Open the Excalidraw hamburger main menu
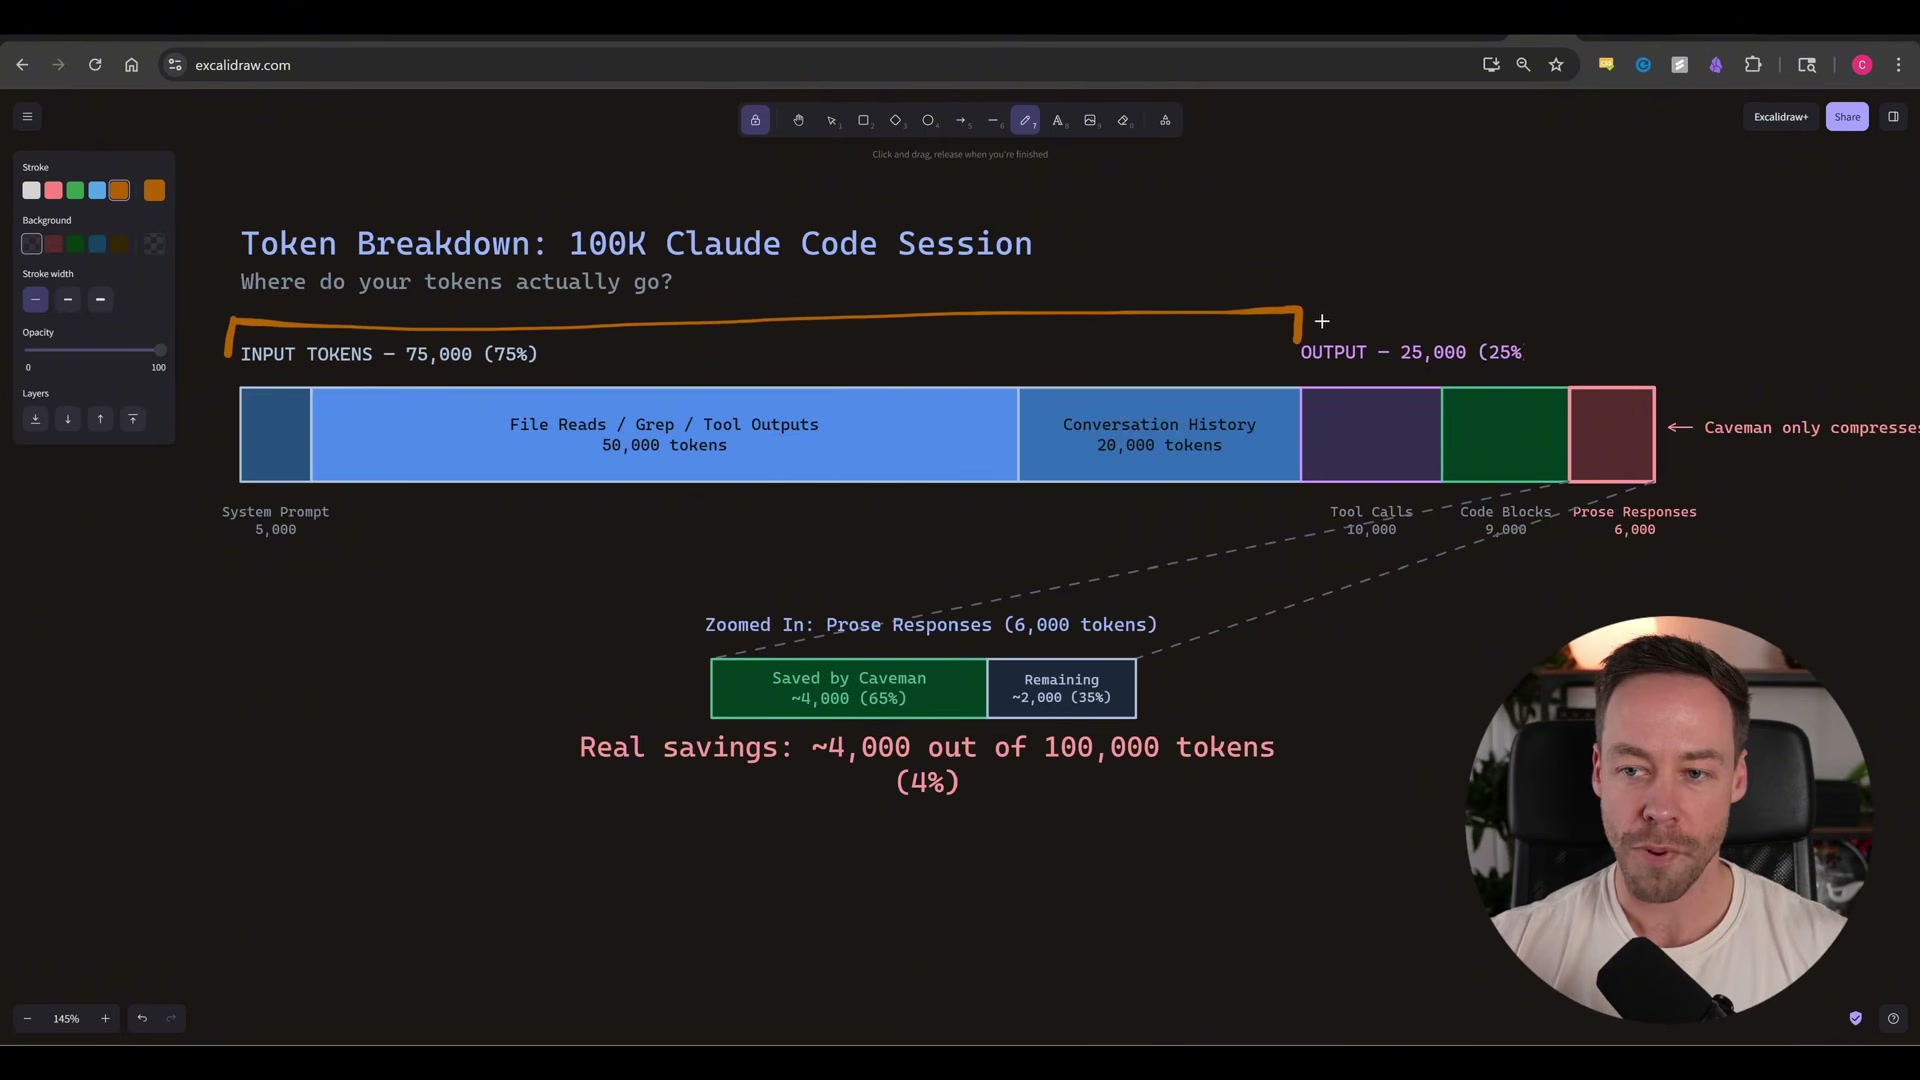 pos(28,117)
